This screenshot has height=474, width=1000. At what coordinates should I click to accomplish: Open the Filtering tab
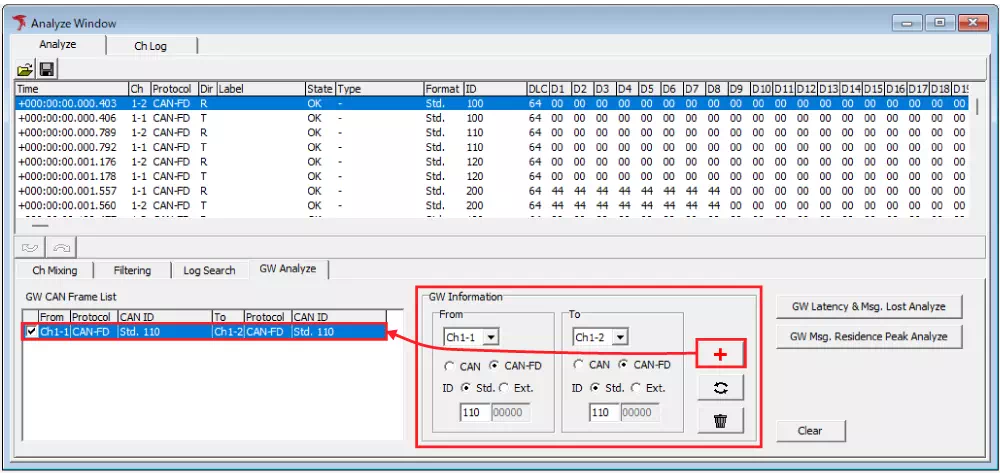pyautogui.click(x=132, y=270)
